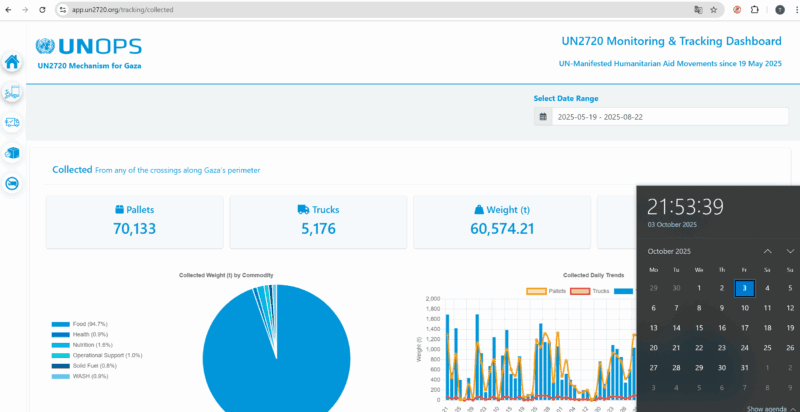This screenshot has height=412, width=800.
Task: Click the calendar icon beside date range
Action: click(543, 117)
